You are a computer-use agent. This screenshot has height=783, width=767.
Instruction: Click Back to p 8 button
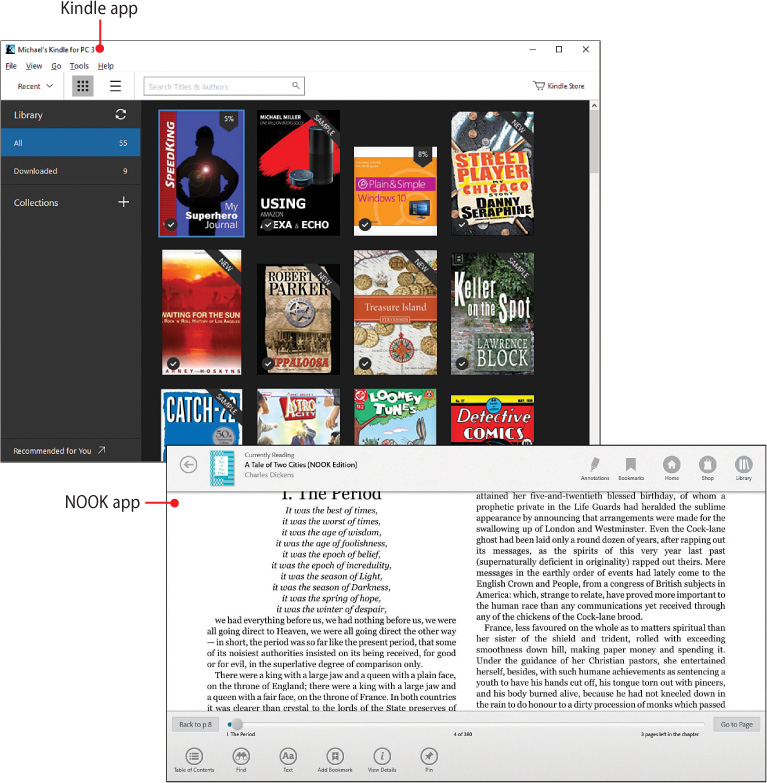coord(195,724)
